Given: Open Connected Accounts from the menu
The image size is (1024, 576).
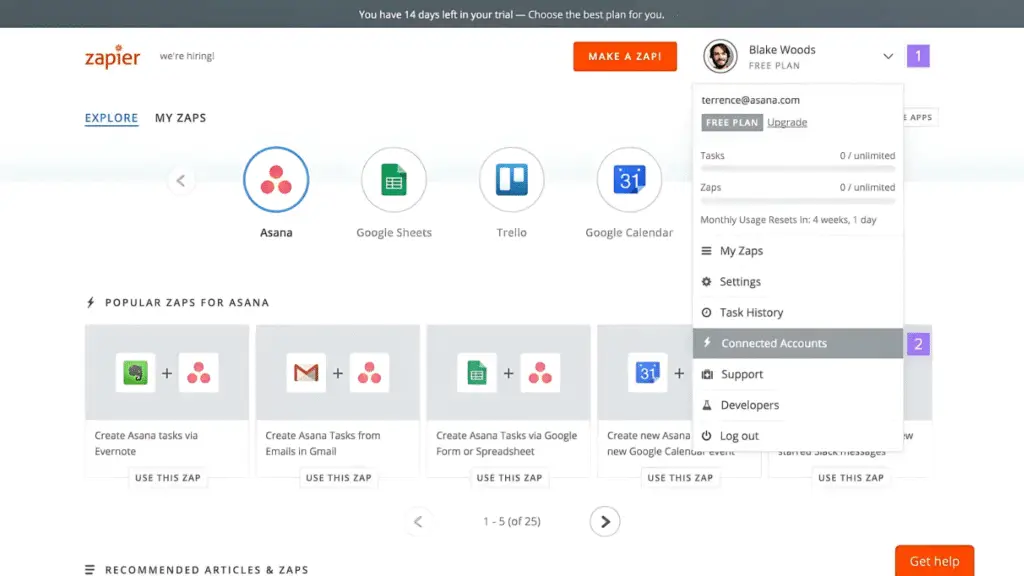Looking at the screenshot, I should point(774,343).
